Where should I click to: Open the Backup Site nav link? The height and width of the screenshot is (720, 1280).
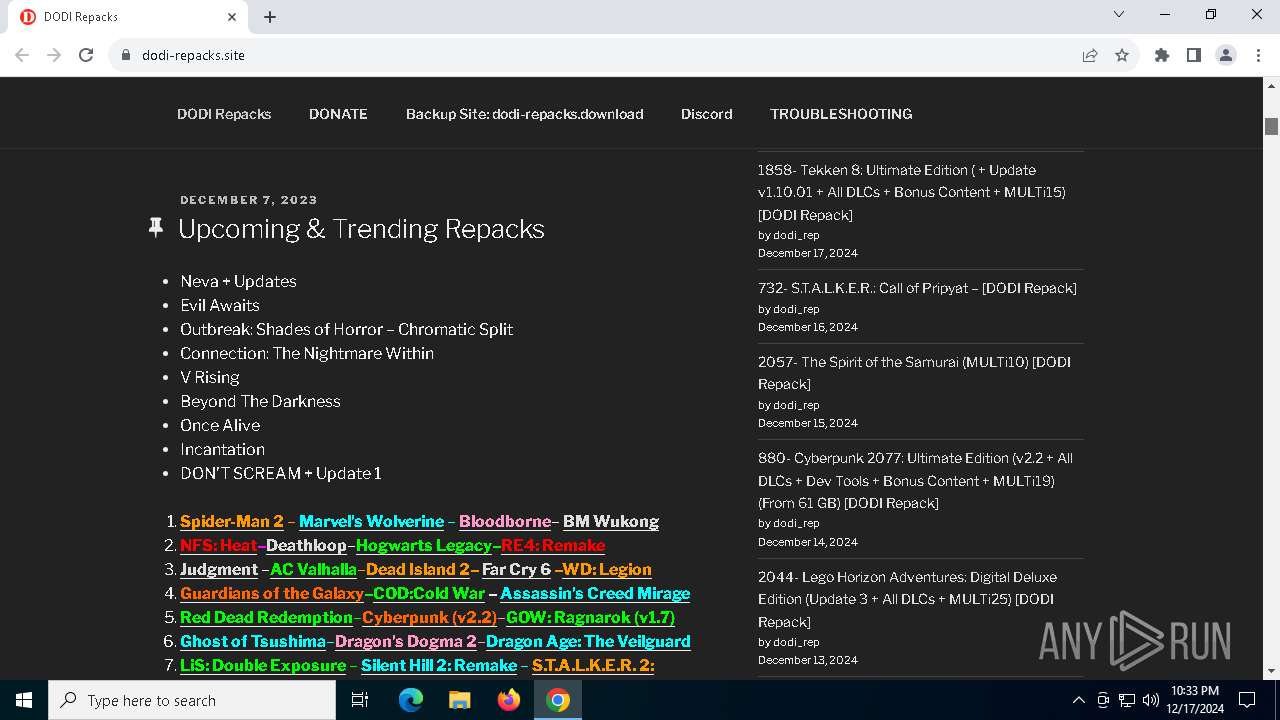[x=524, y=114]
